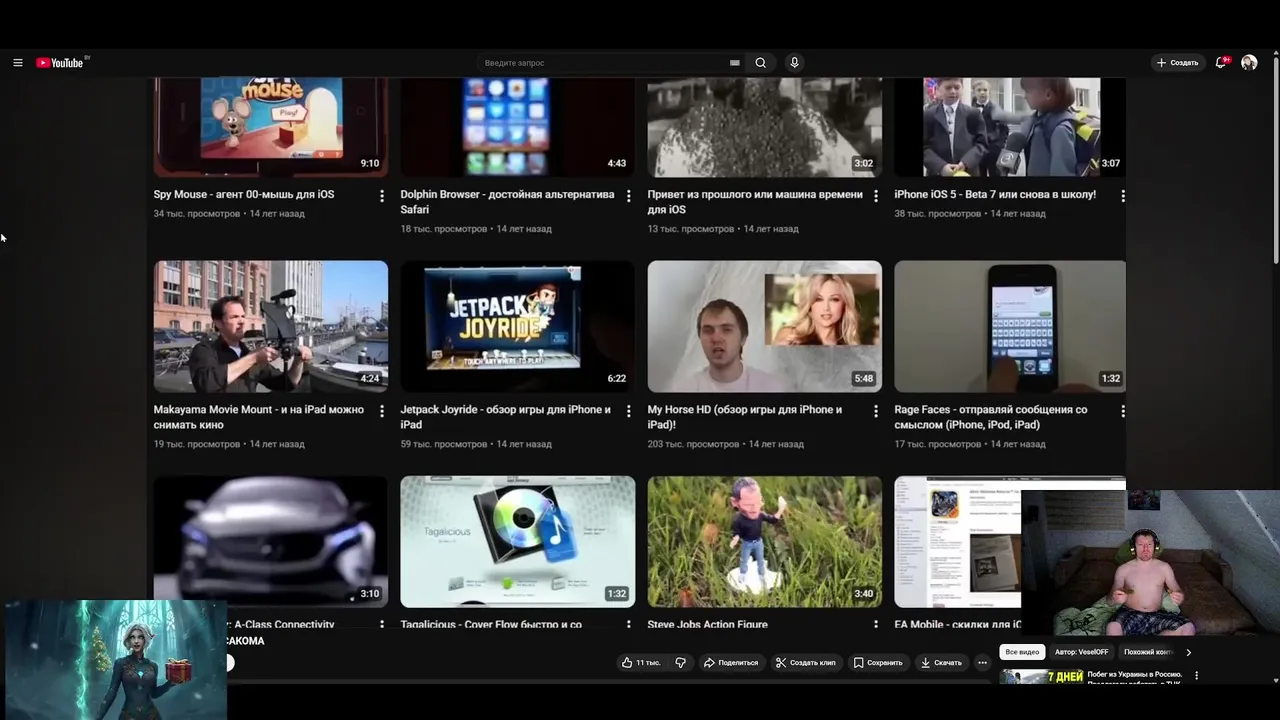Open the 7 ДНЕЙ suggested video thumbnail
The image size is (1280, 720).
(x=1041, y=677)
